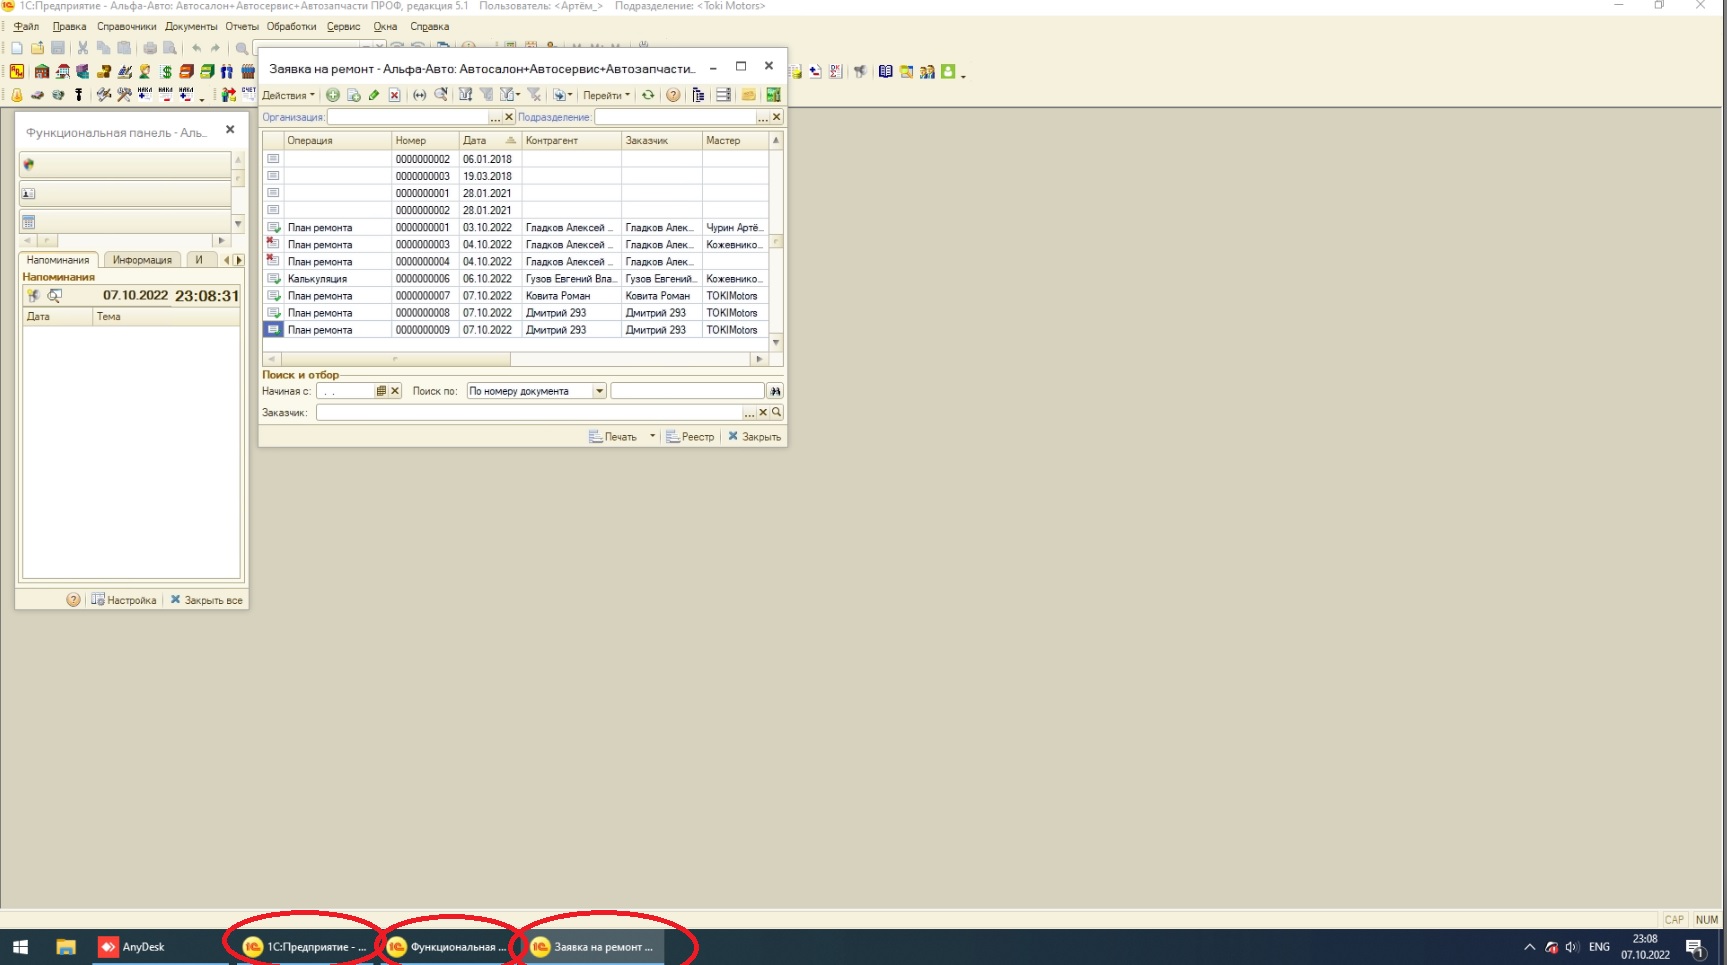This screenshot has width=1727, height=965.
Task: Click the scissors cut icon
Action: (x=83, y=48)
